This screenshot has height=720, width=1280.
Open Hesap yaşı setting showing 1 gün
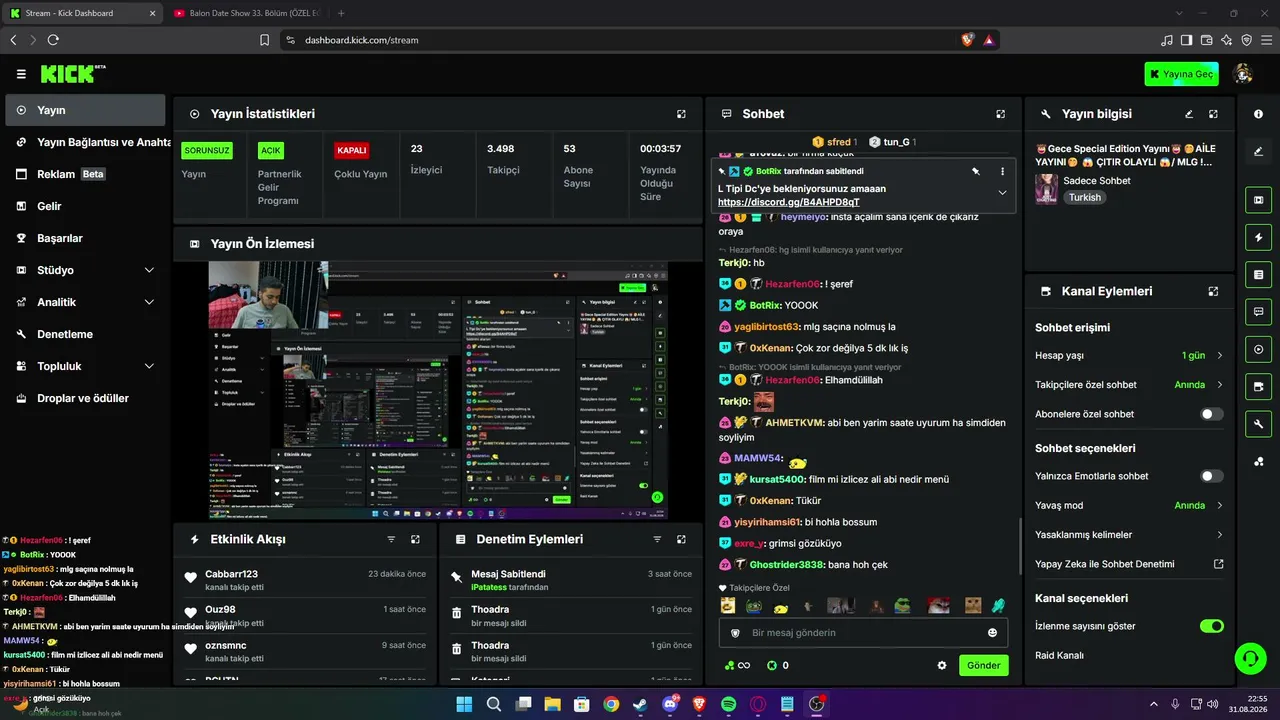click(1129, 355)
